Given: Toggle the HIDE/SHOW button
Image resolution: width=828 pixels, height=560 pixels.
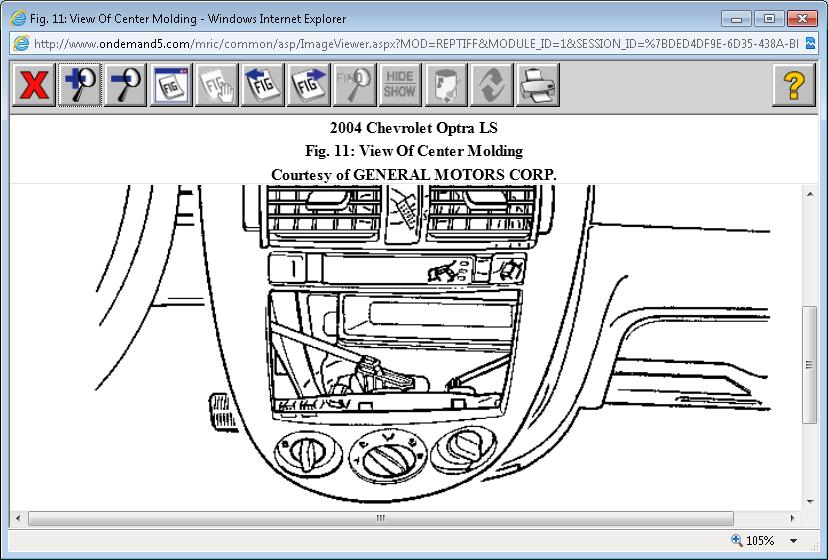Looking at the screenshot, I should coord(400,86).
